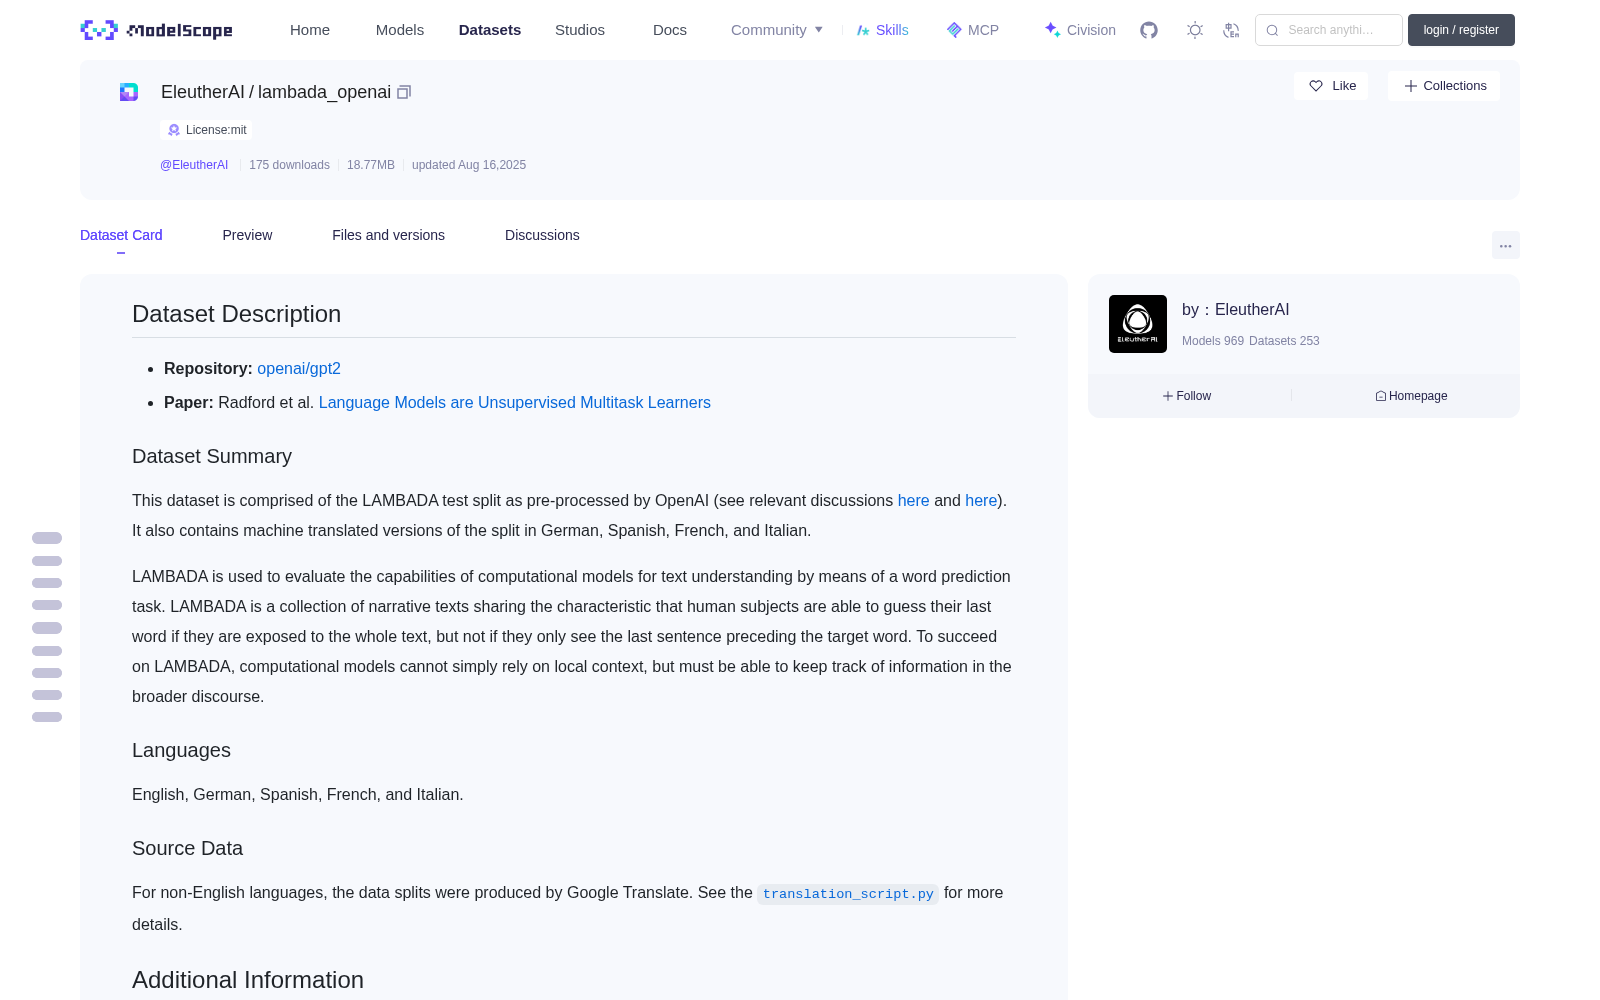Click the 'Additional Information' heading
The width and height of the screenshot is (1600, 1000).
tap(248, 980)
